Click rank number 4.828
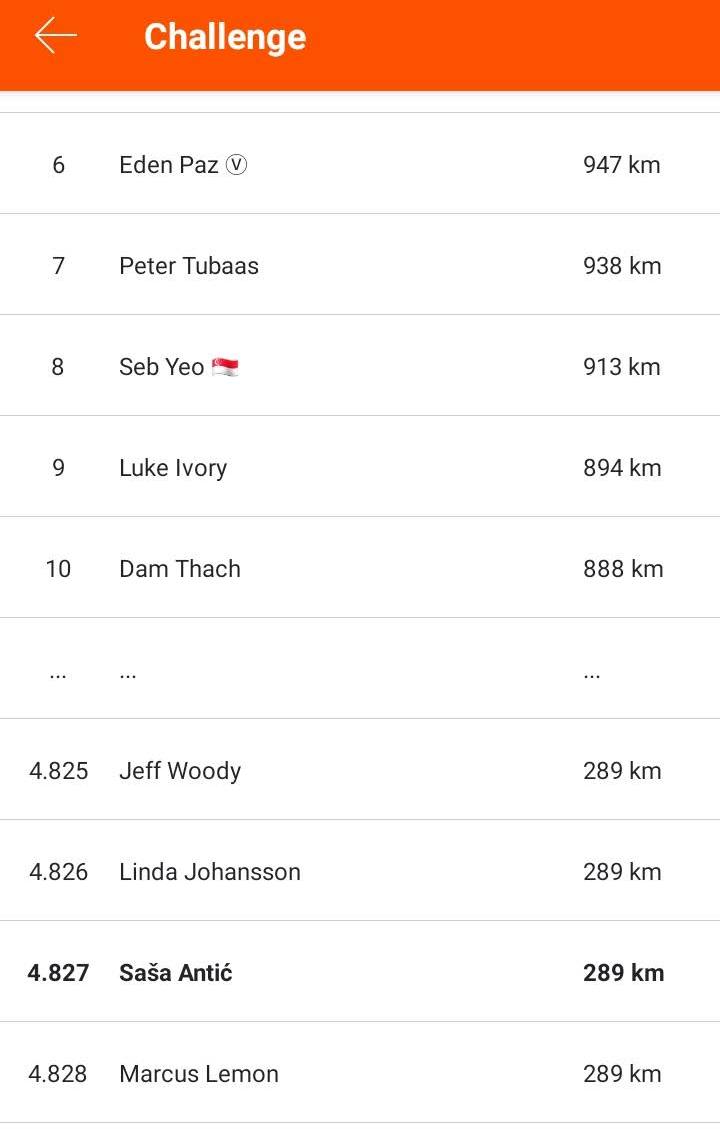Image resolution: width=720 pixels, height=1129 pixels. click(58, 1074)
